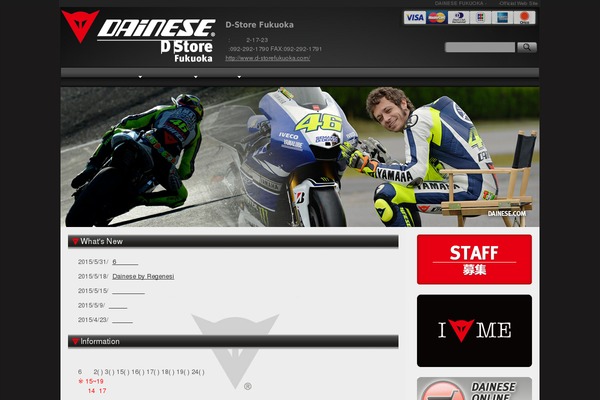
Task: Open the 2015/5/15 news link
Action: [128, 291]
